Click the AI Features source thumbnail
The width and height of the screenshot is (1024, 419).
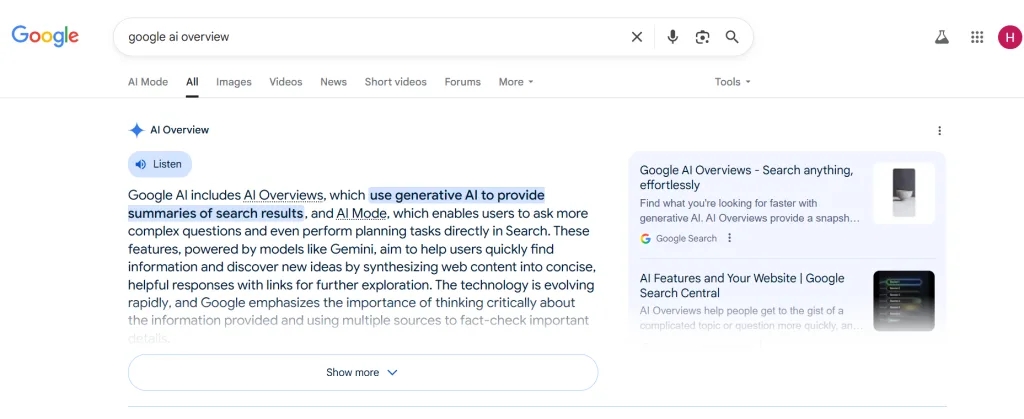tap(903, 301)
